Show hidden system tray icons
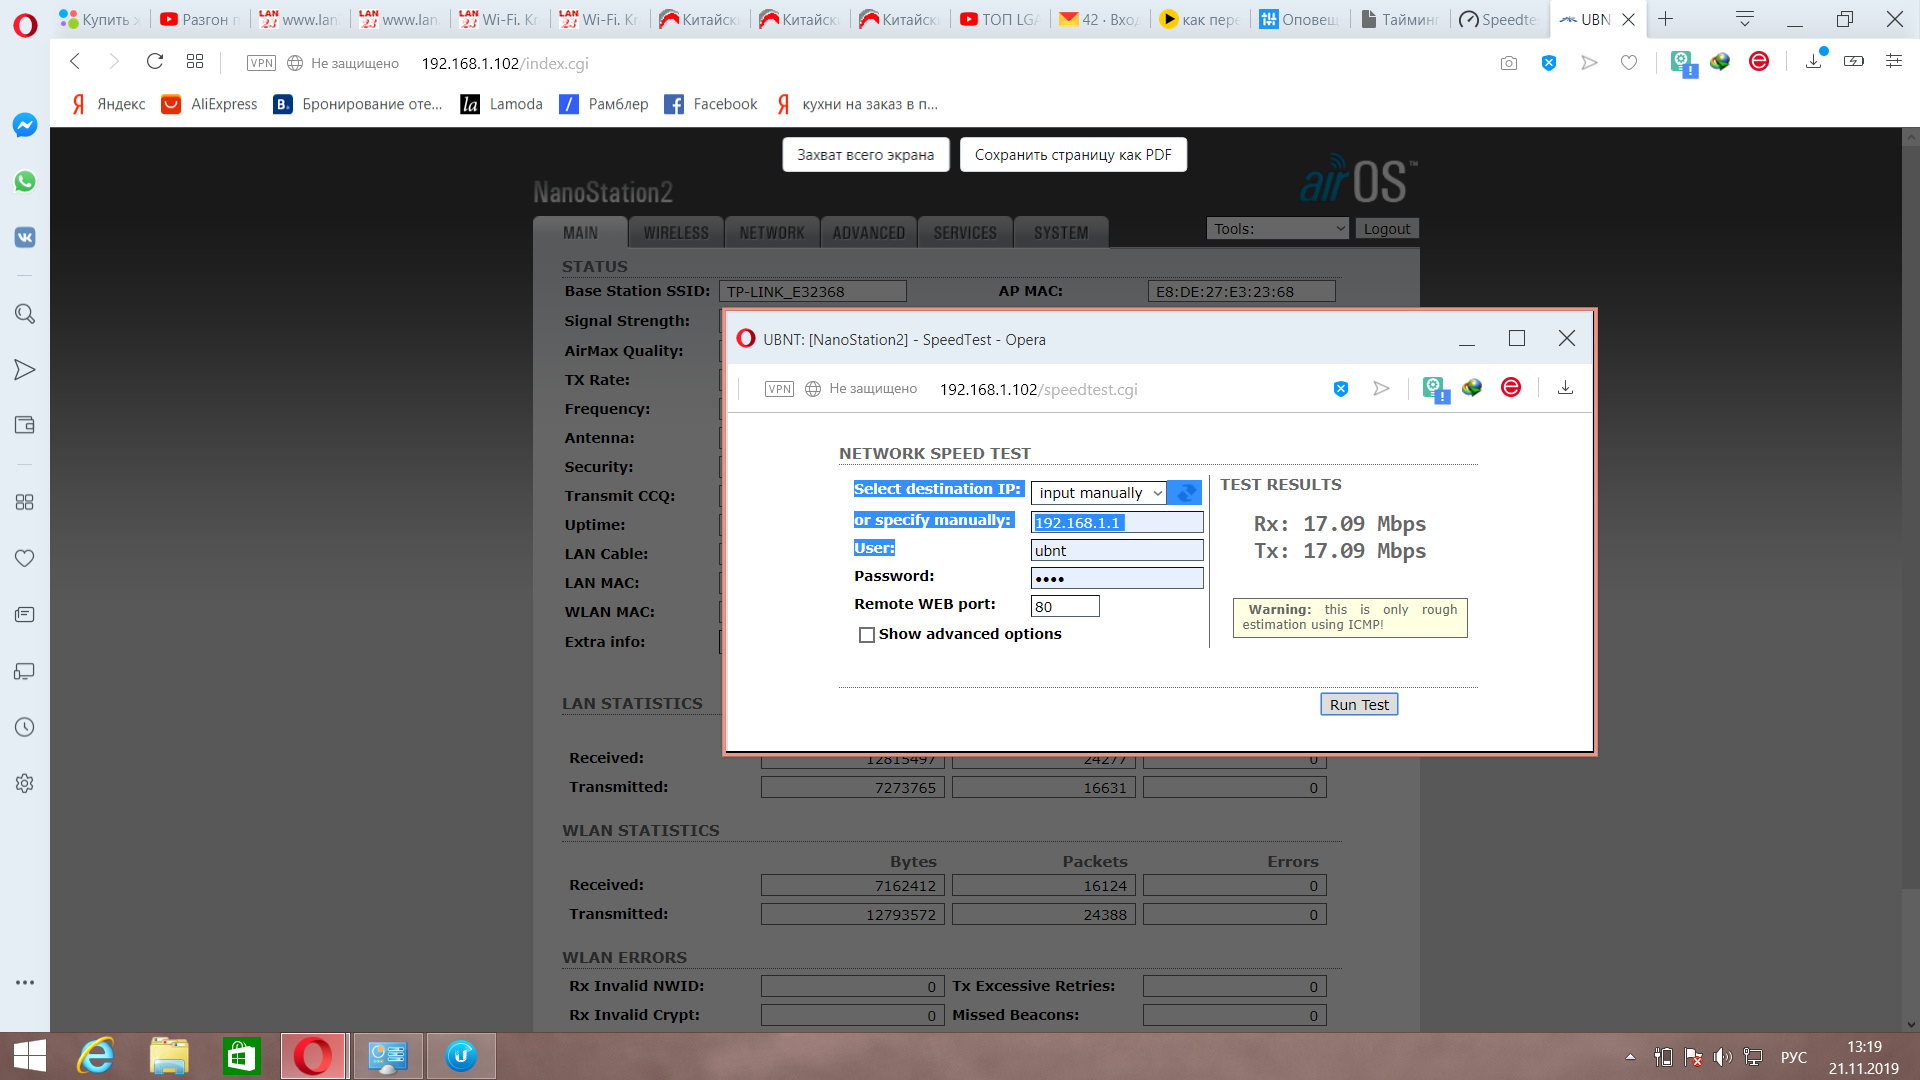The image size is (1920, 1080). point(1630,1057)
